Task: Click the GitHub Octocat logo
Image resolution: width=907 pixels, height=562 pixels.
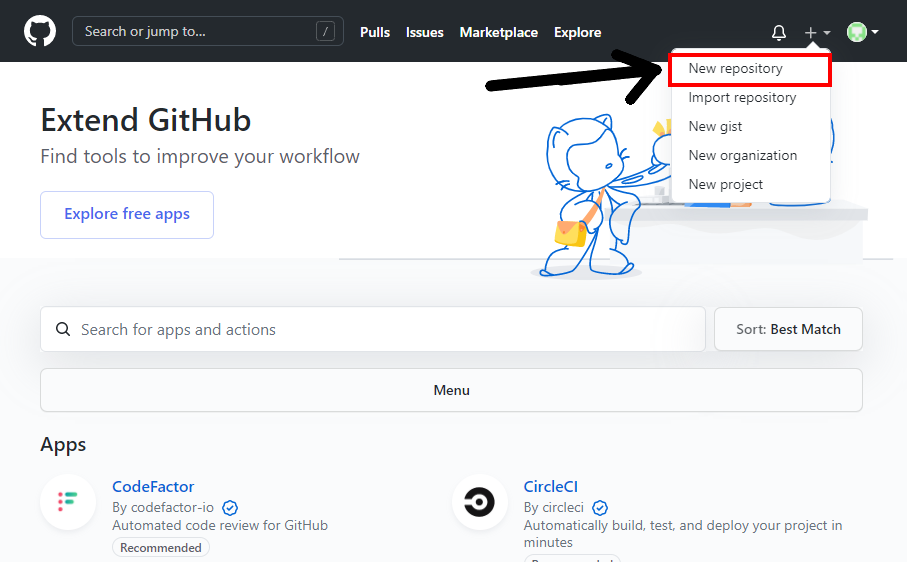Action: point(39,31)
